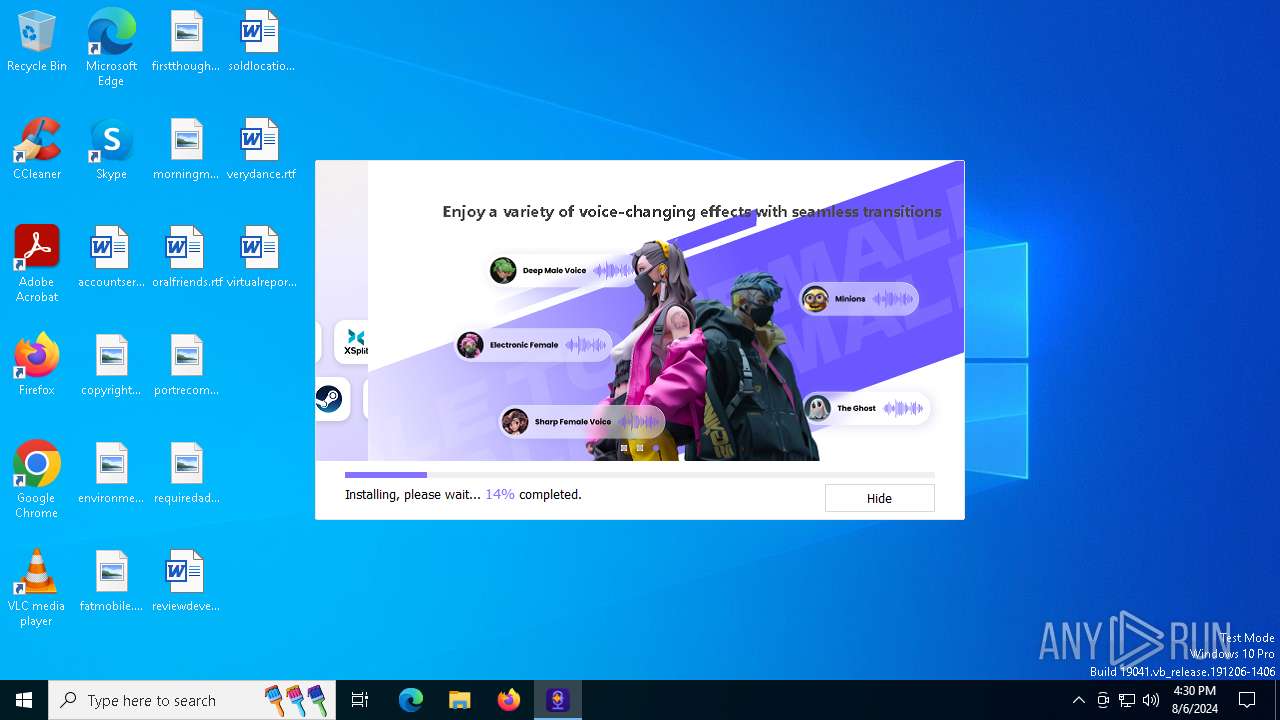Open the notification center

click(x=1247, y=700)
